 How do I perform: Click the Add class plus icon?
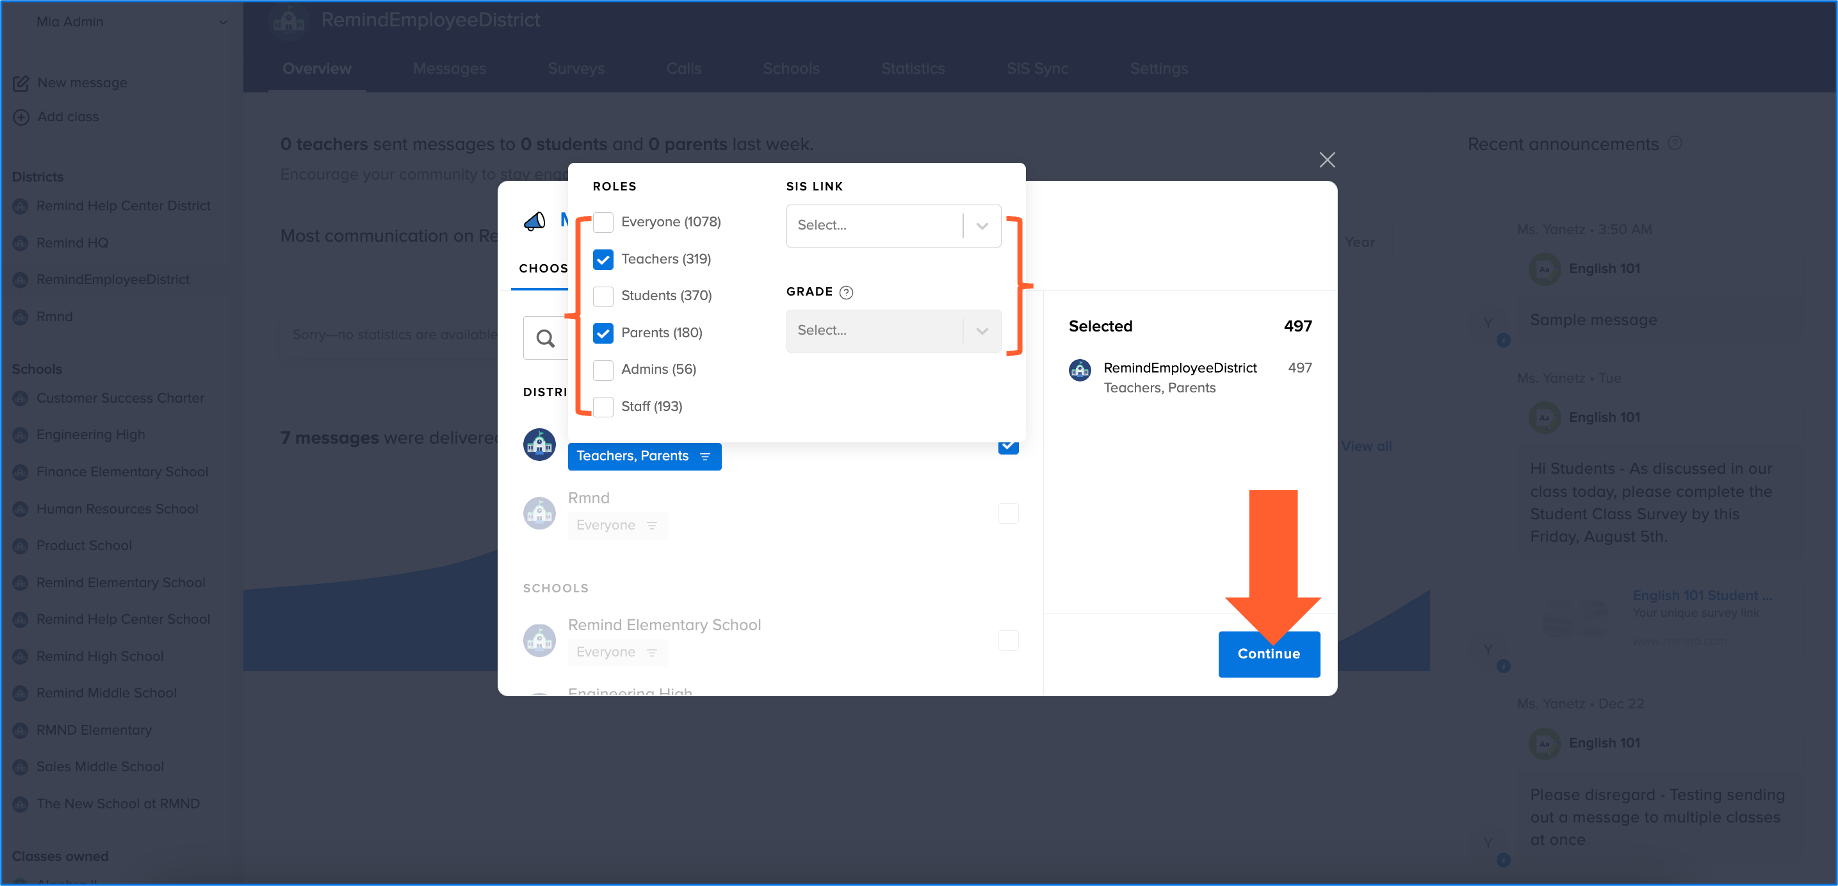pyautogui.click(x=20, y=117)
